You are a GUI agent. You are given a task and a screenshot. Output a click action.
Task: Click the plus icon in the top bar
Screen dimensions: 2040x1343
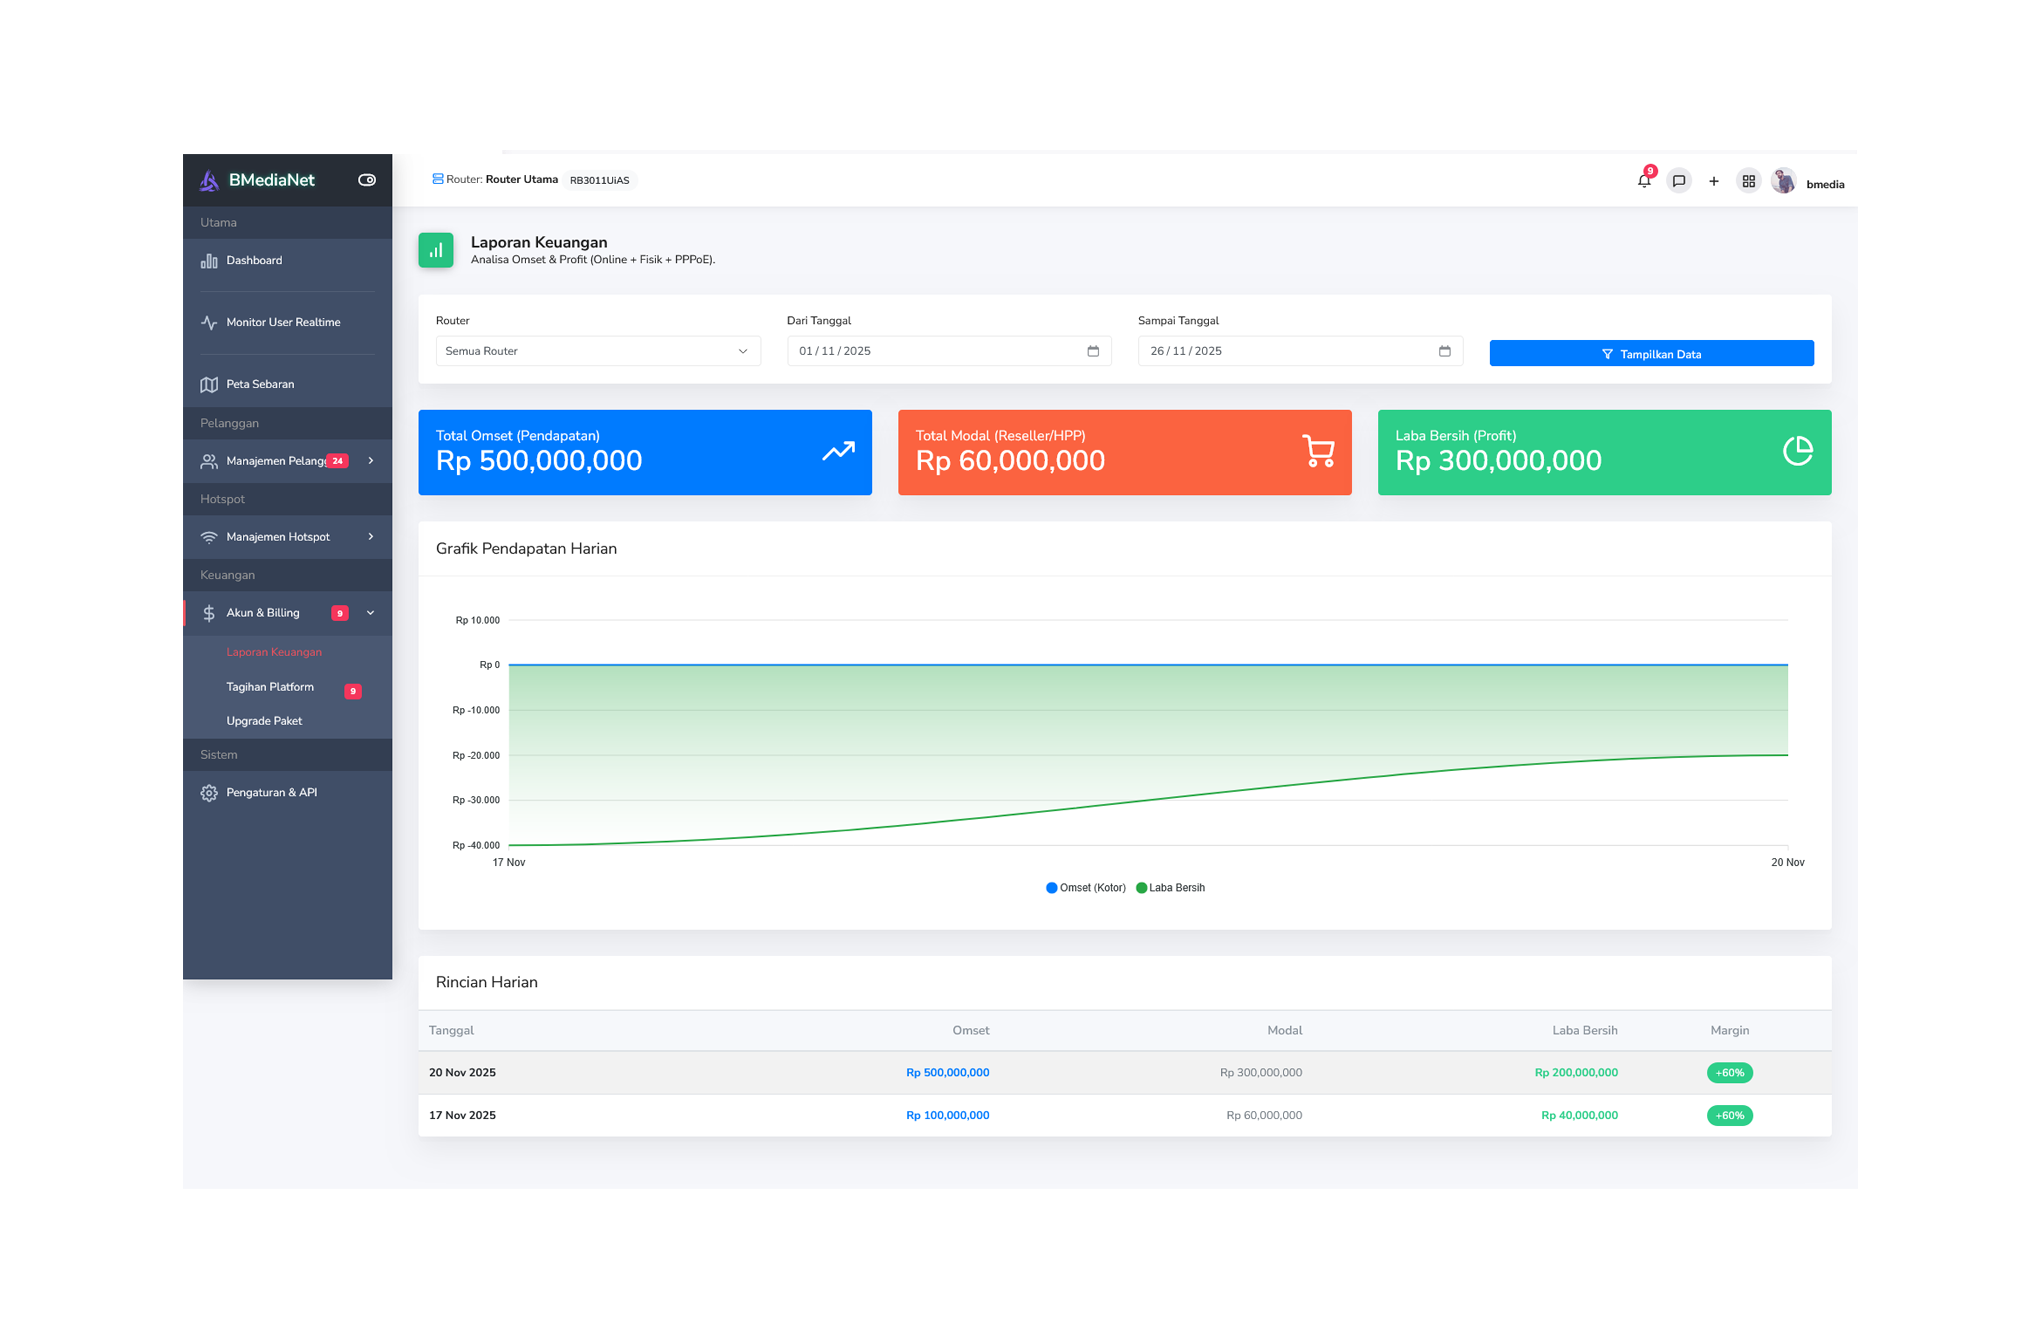pyautogui.click(x=1714, y=181)
